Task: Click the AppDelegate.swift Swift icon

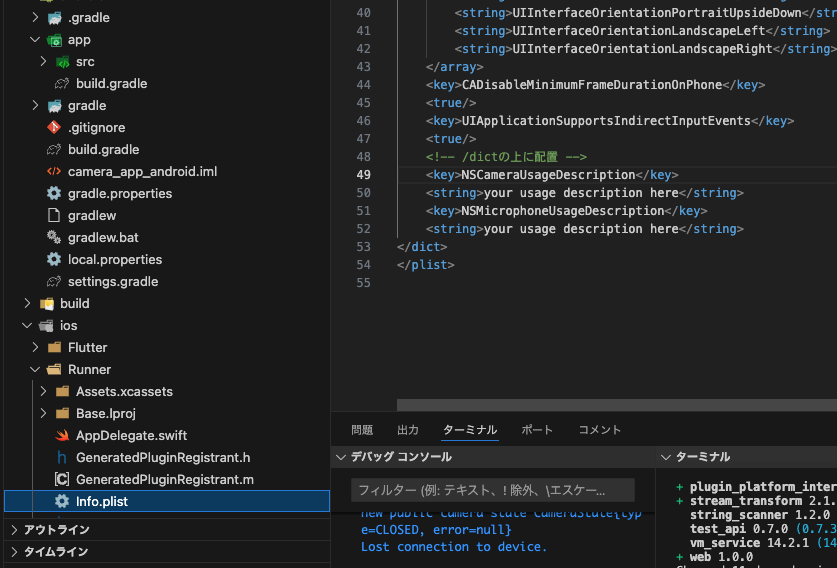Action: click(x=62, y=436)
